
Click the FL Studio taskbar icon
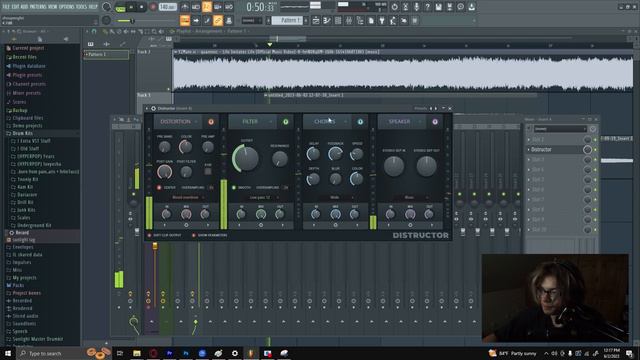pos(251,353)
